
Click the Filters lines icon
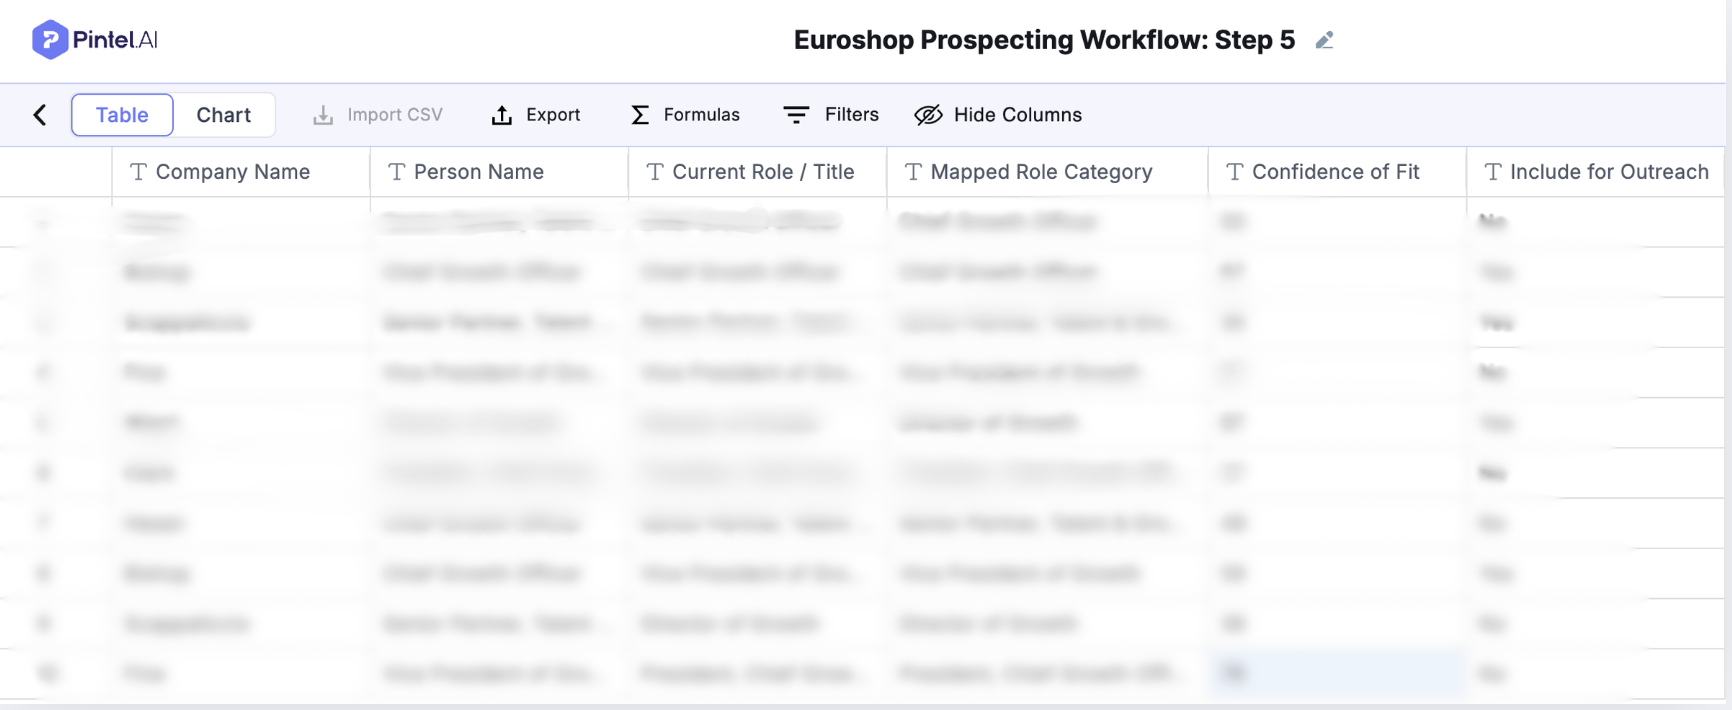796,115
